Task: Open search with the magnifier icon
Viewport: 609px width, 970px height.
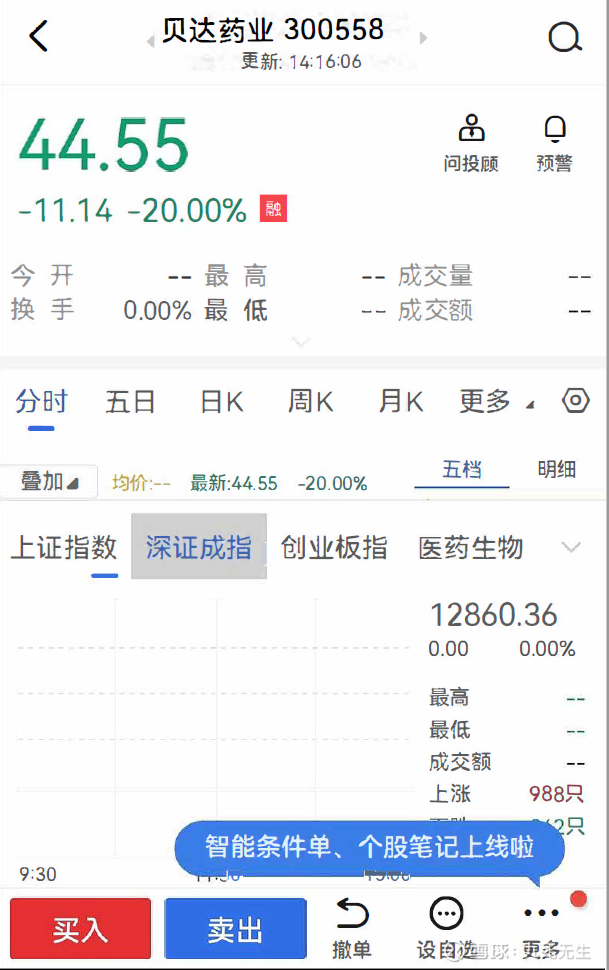Action: [x=564, y=37]
